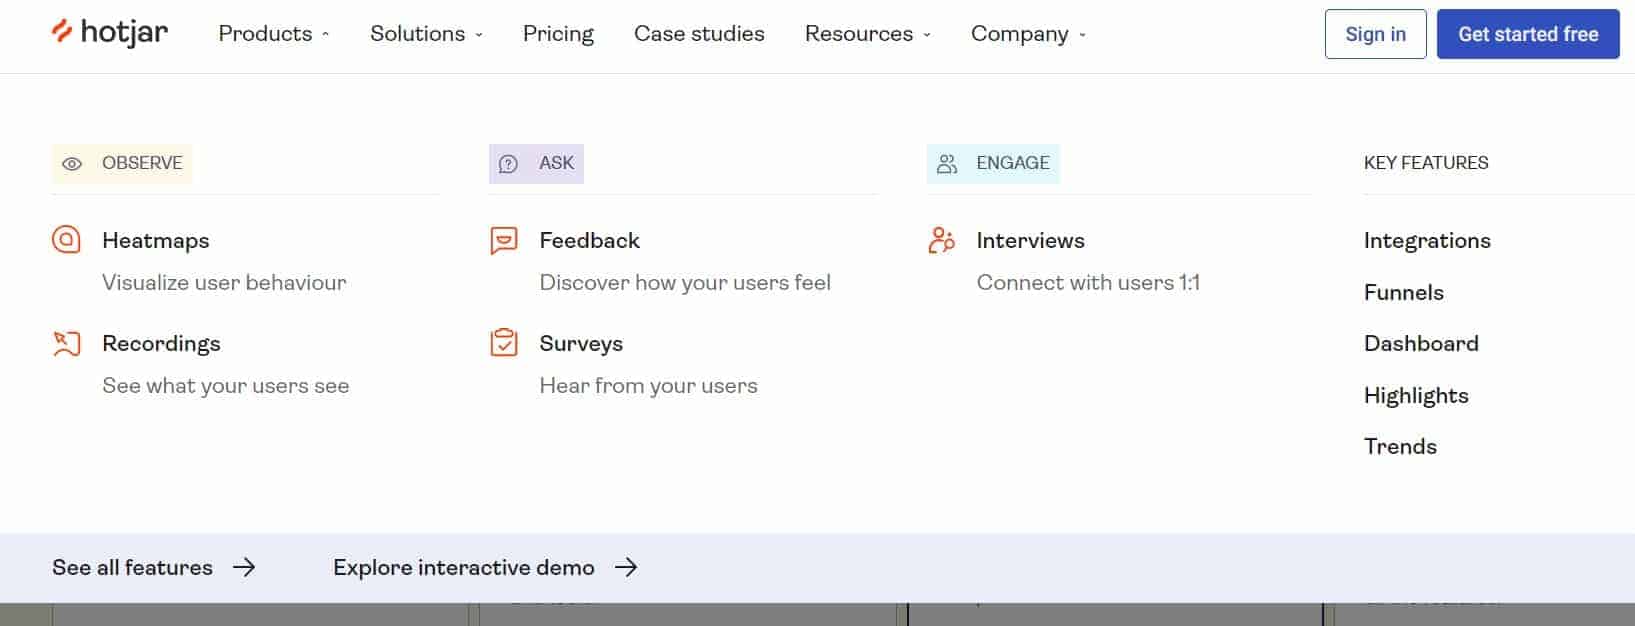Open the Interviews product link
The image size is (1635, 626).
1031,241
